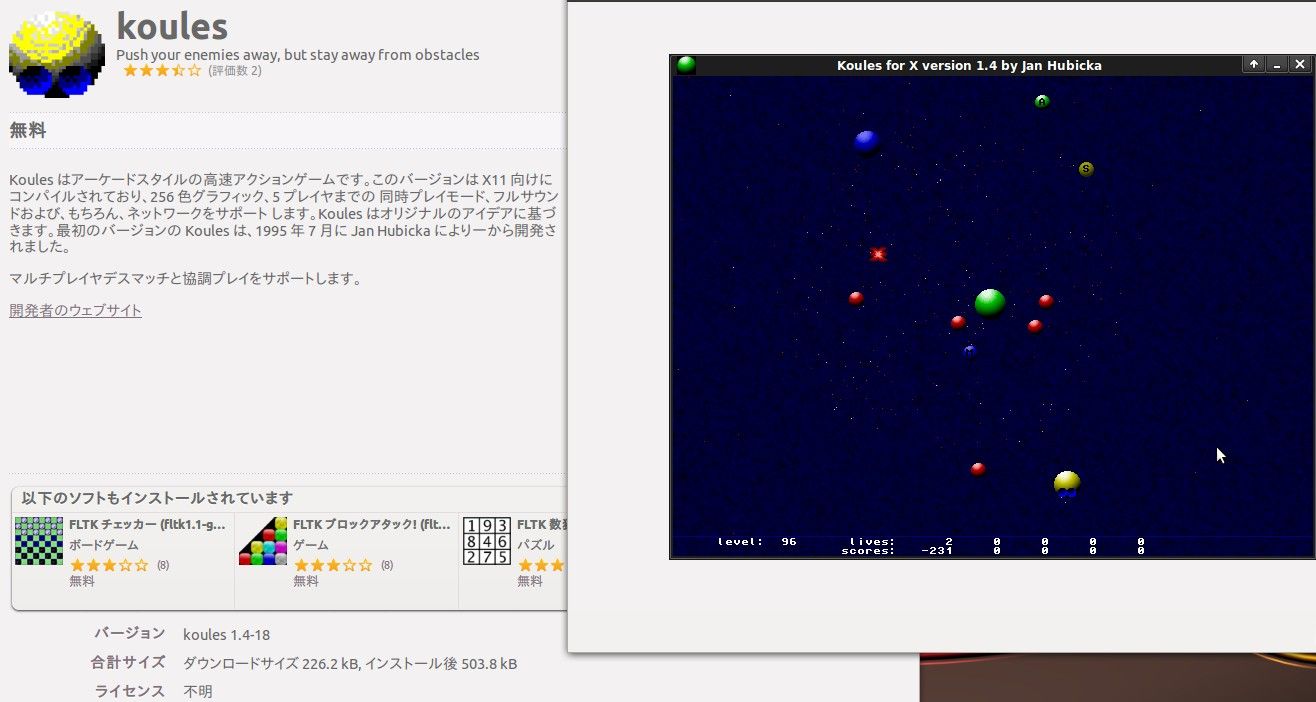This screenshot has height=702, width=1316.
Task: Minimize the Koules game window
Action: (1277, 65)
